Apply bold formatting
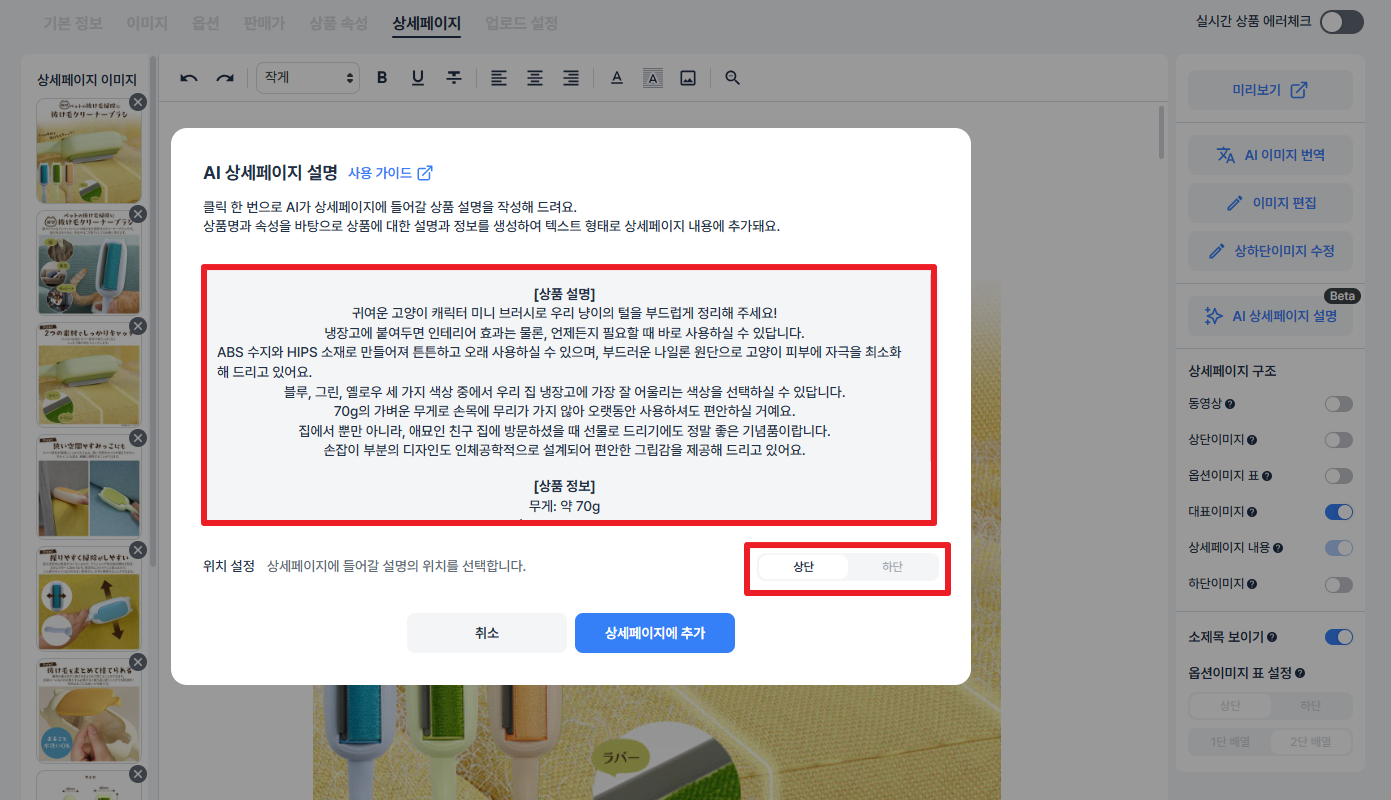The image size is (1391, 800). tap(381, 77)
